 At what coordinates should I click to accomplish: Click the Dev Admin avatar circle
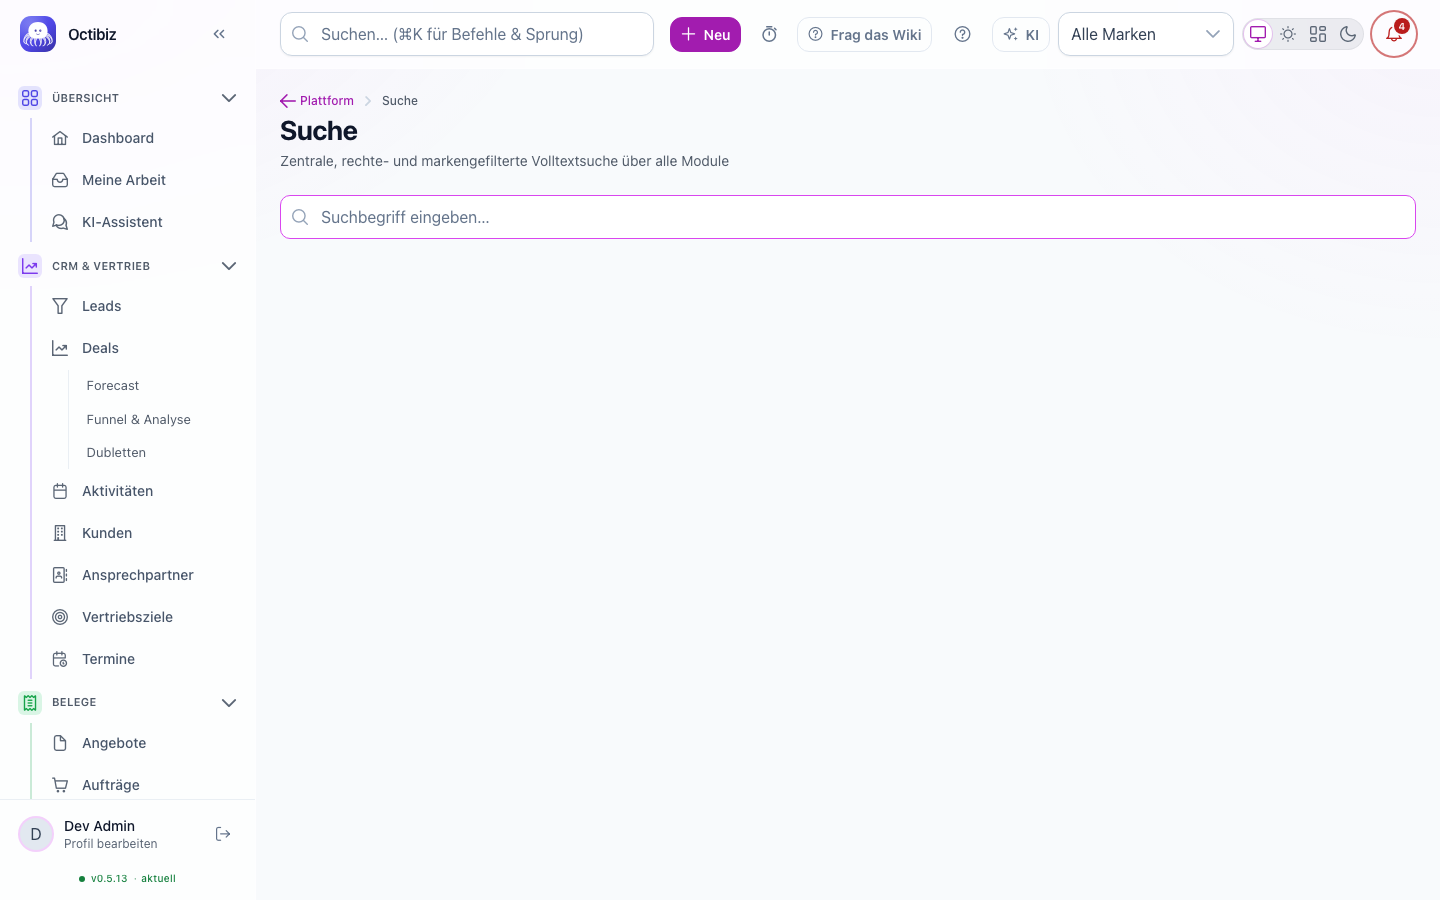(x=36, y=834)
